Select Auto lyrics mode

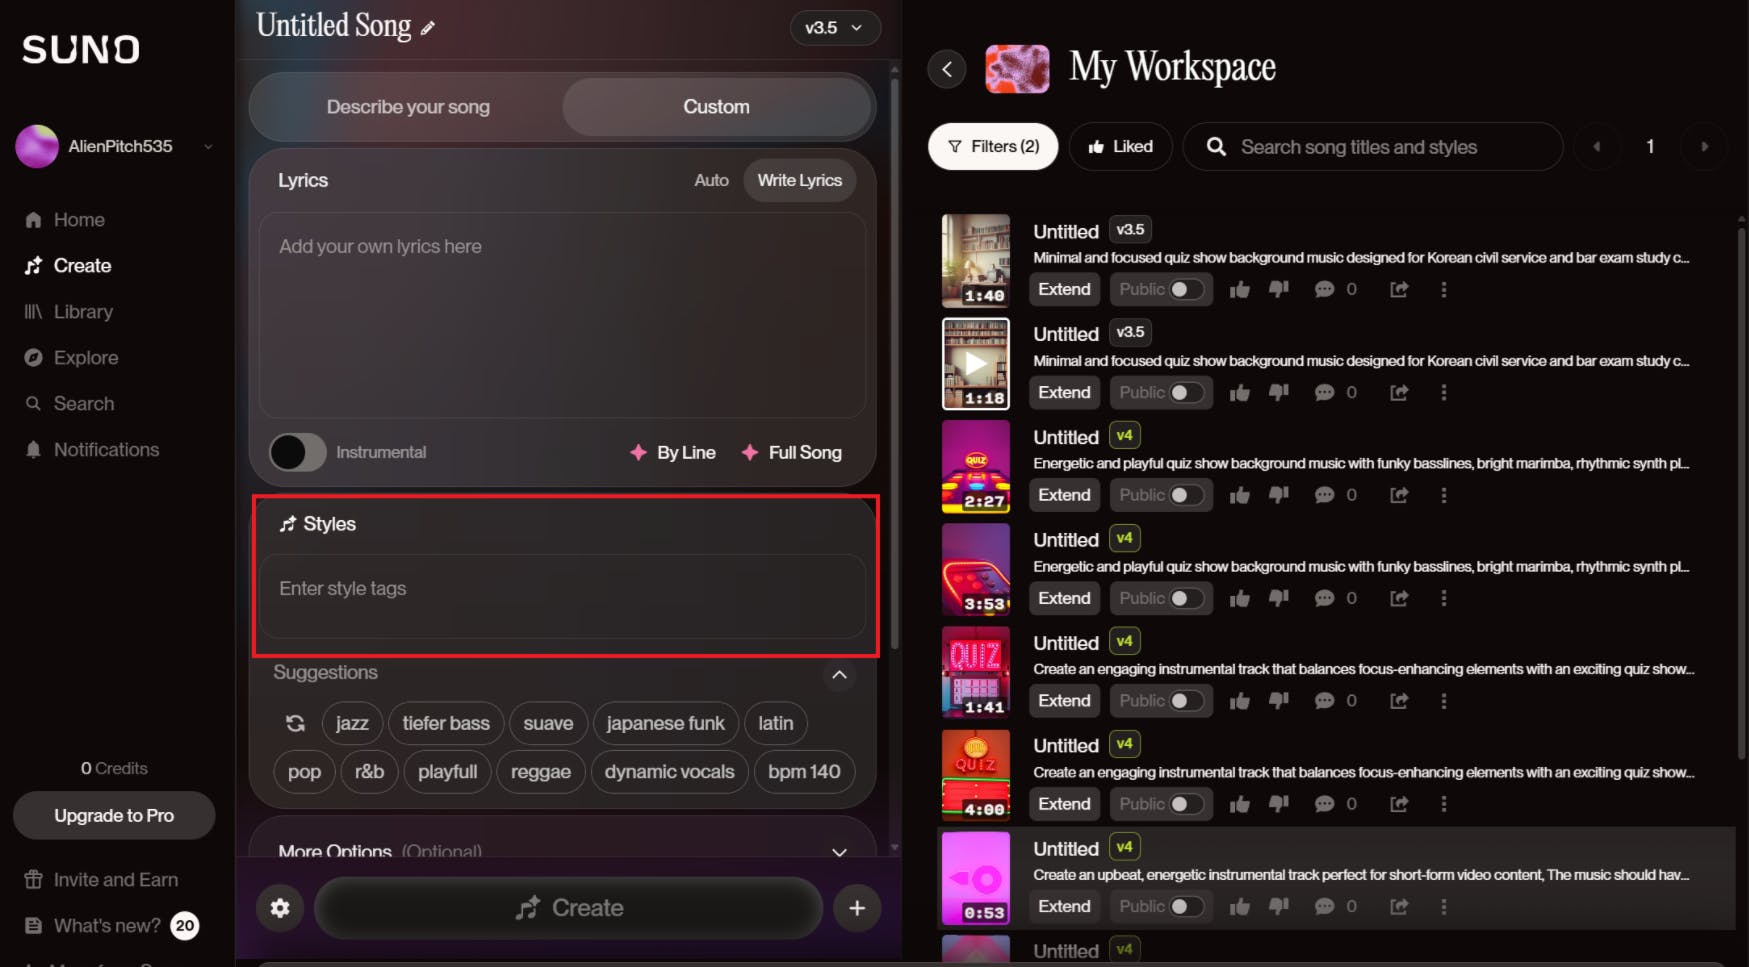point(711,180)
